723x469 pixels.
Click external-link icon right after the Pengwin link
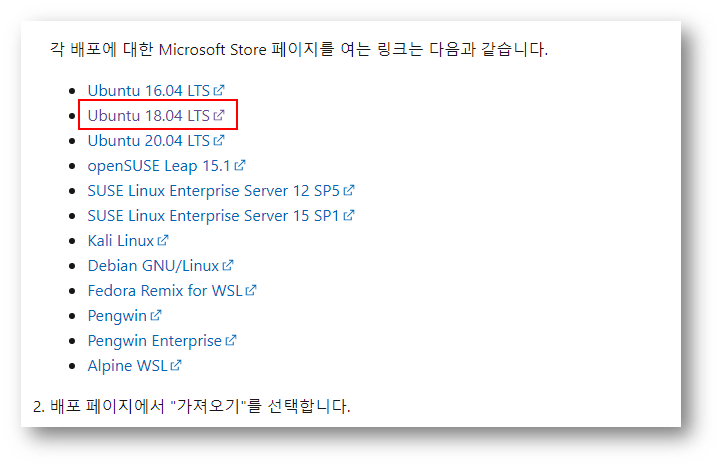[x=156, y=315]
